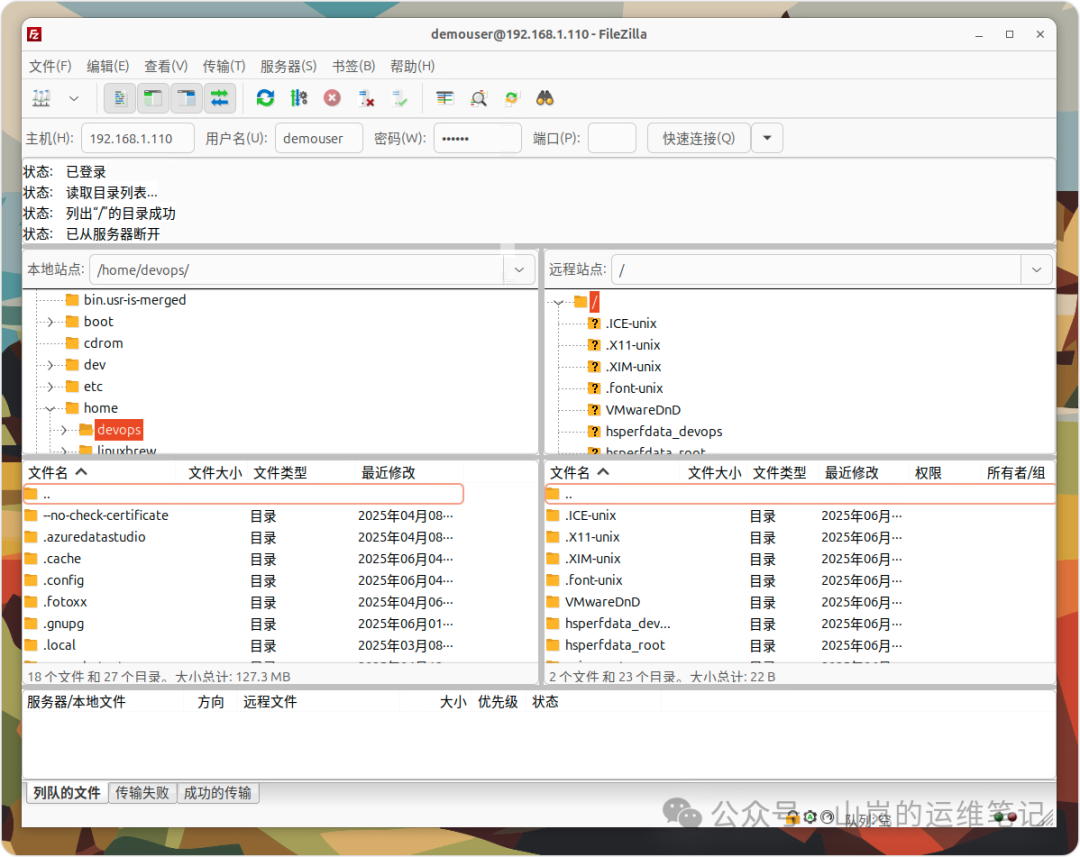Select the devops folder in the tree

point(118,429)
